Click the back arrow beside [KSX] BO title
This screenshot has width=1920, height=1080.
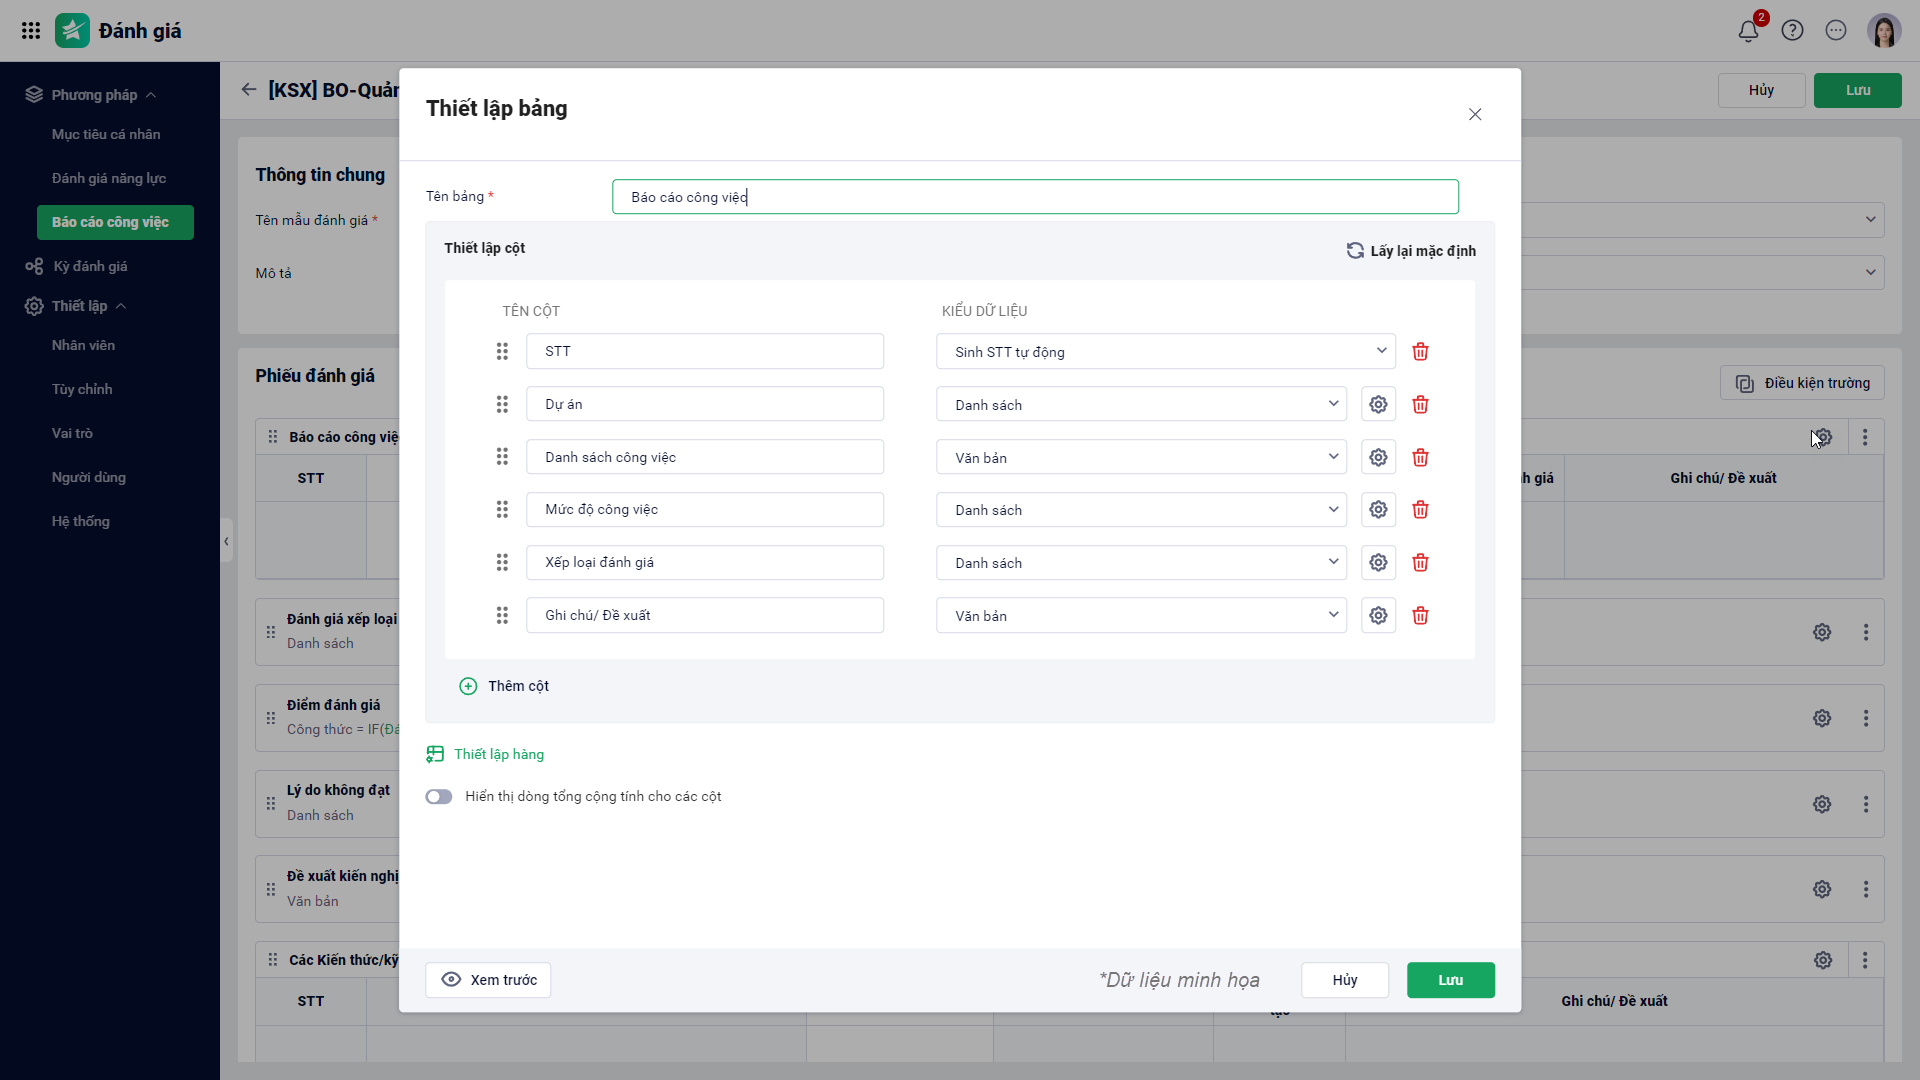(249, 90)
